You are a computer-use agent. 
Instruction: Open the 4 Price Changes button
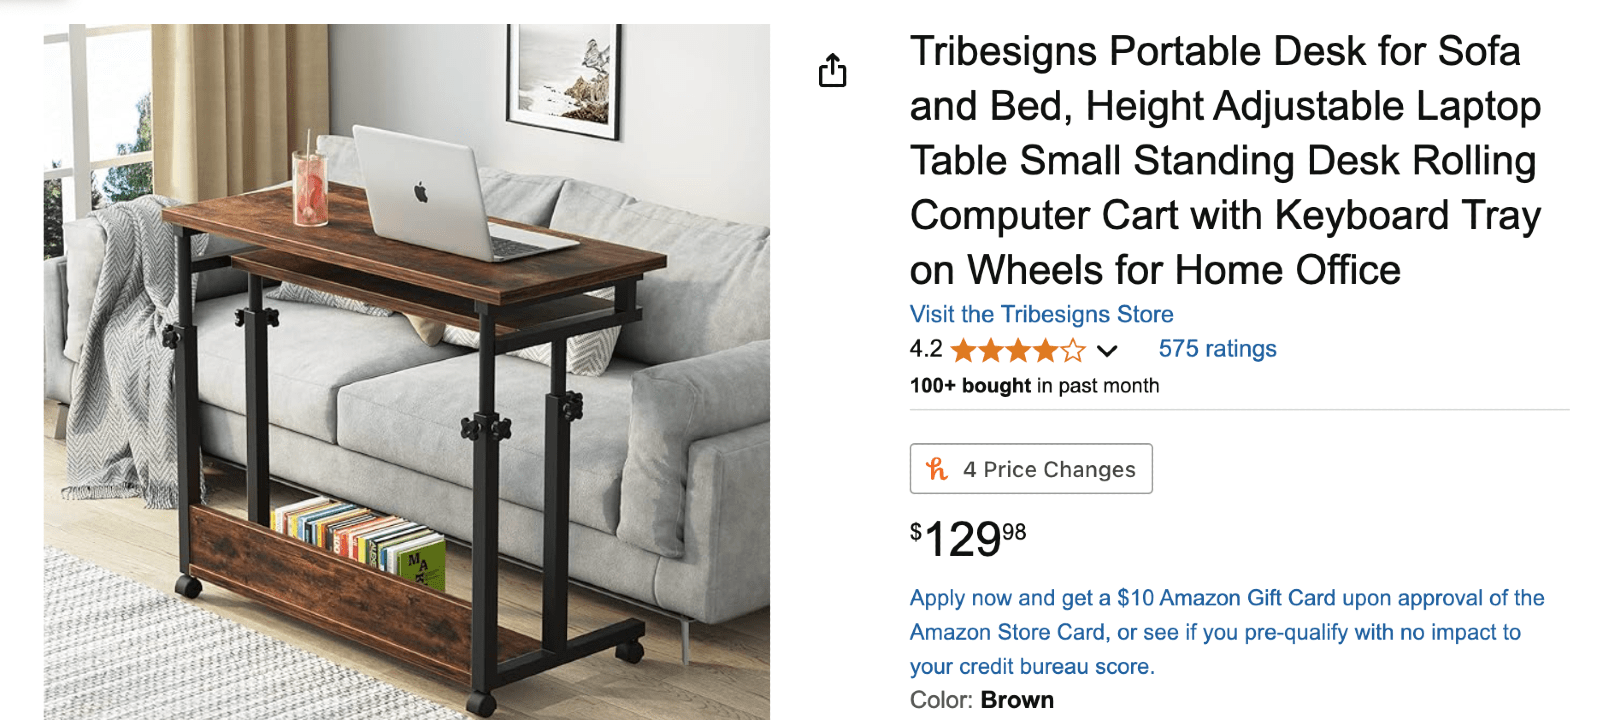1031,469
